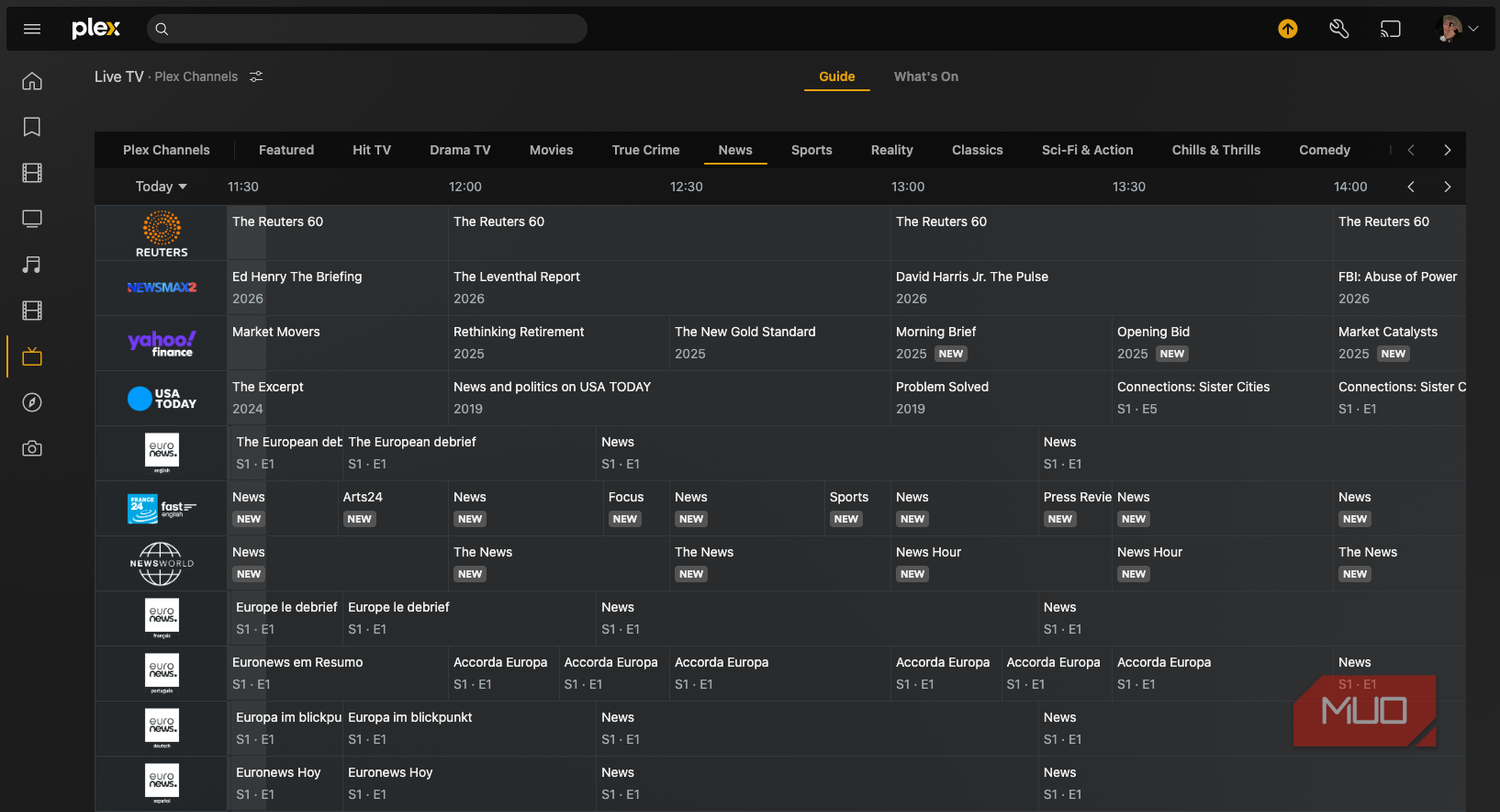Choose the USA Today channel logo
This screenshot has height=812, width=1500.
[x=161, y=398]
